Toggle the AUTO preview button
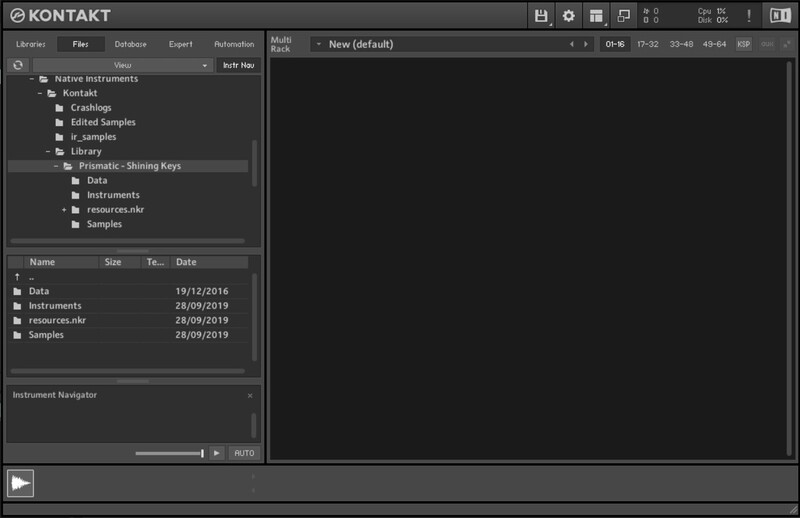Screen dimensions: 800x518 [x=243, y=453]
